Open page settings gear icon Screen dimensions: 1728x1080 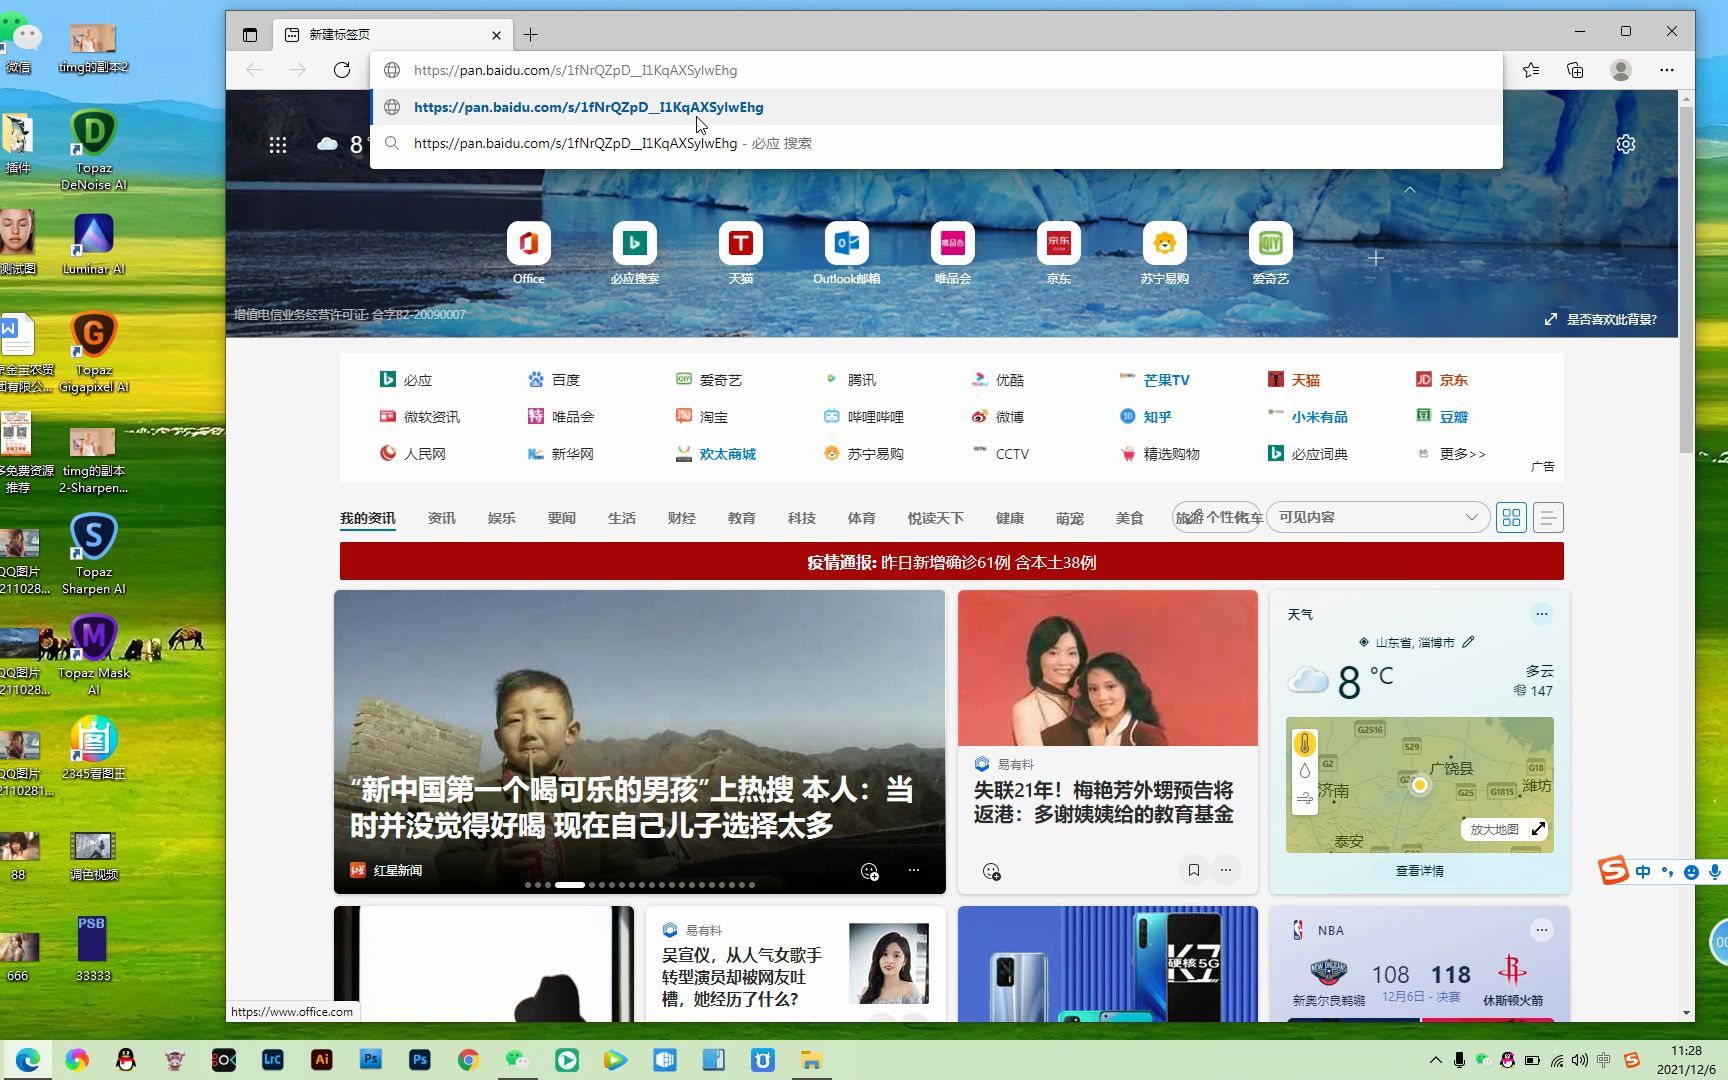tap(1626, 144)
